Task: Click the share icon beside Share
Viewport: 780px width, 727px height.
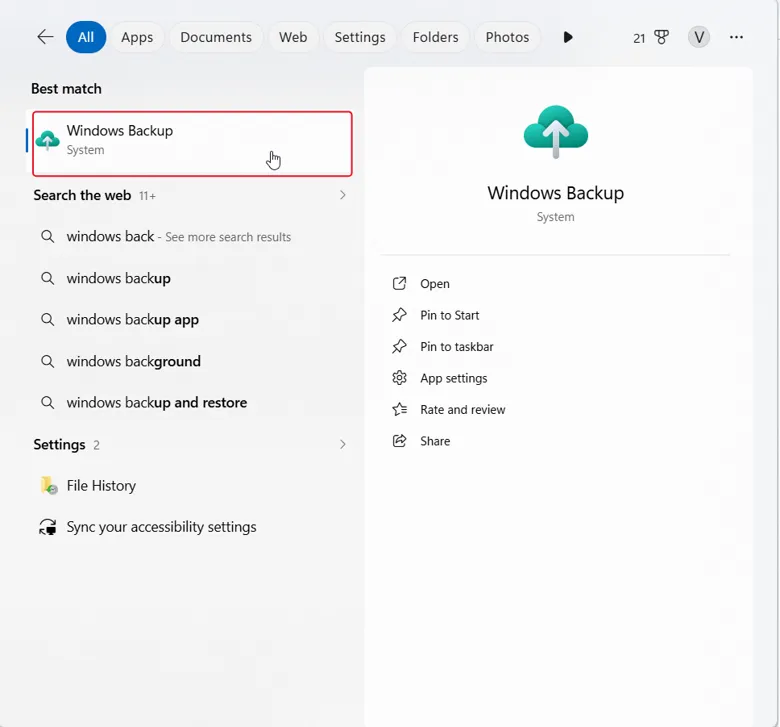Action: 399,441
